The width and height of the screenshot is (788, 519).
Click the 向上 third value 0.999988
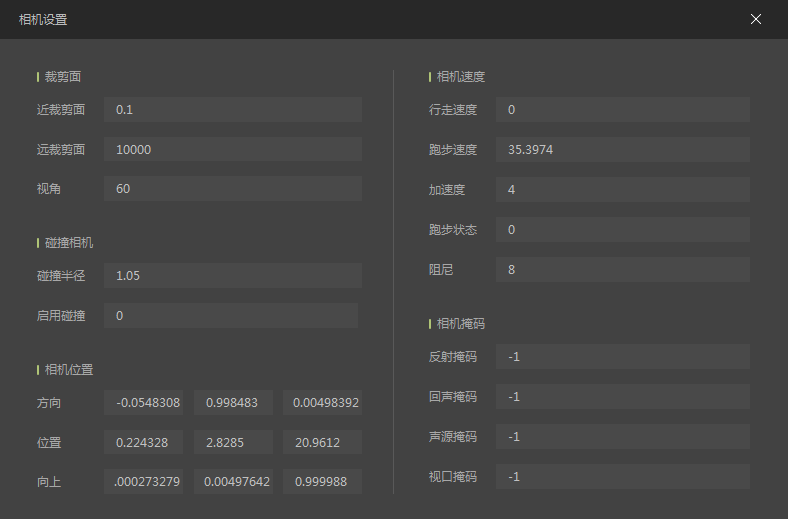[322, 482]
